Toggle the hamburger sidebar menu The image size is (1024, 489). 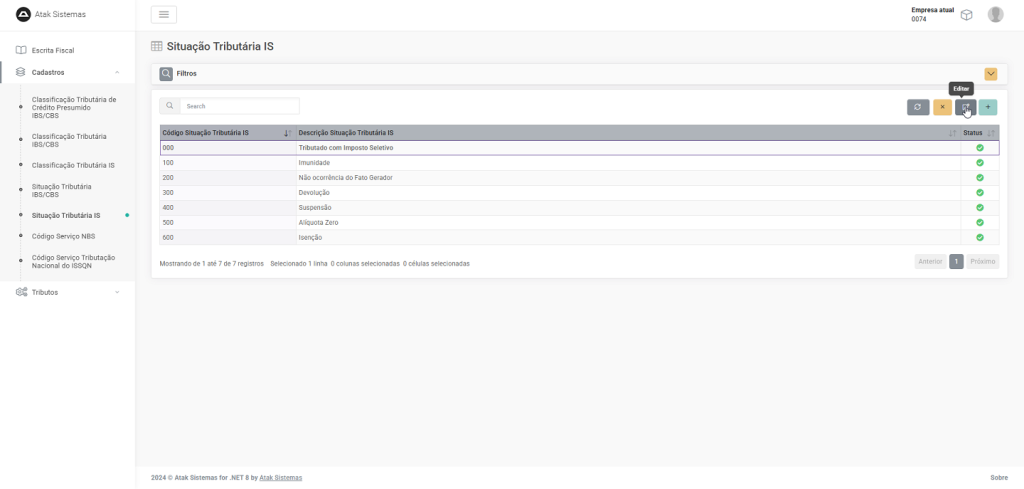coord(164,14)
